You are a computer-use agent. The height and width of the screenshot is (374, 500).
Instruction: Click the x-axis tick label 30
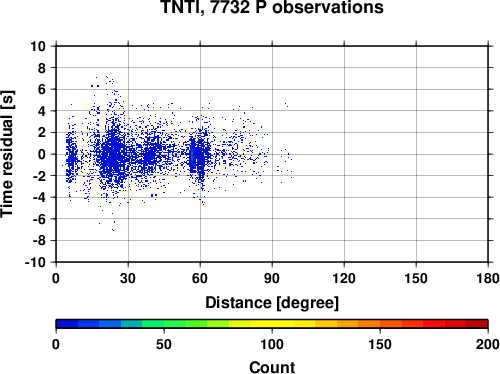tap(128, 278)
